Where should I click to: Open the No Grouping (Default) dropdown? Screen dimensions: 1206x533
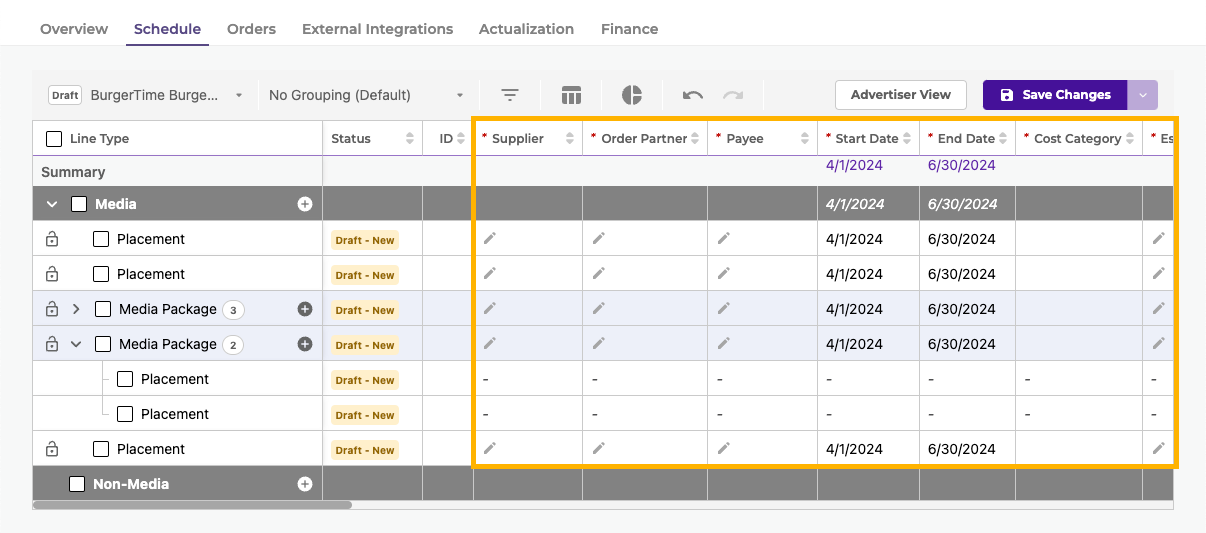pyautogui.click(x=366, y=95)
